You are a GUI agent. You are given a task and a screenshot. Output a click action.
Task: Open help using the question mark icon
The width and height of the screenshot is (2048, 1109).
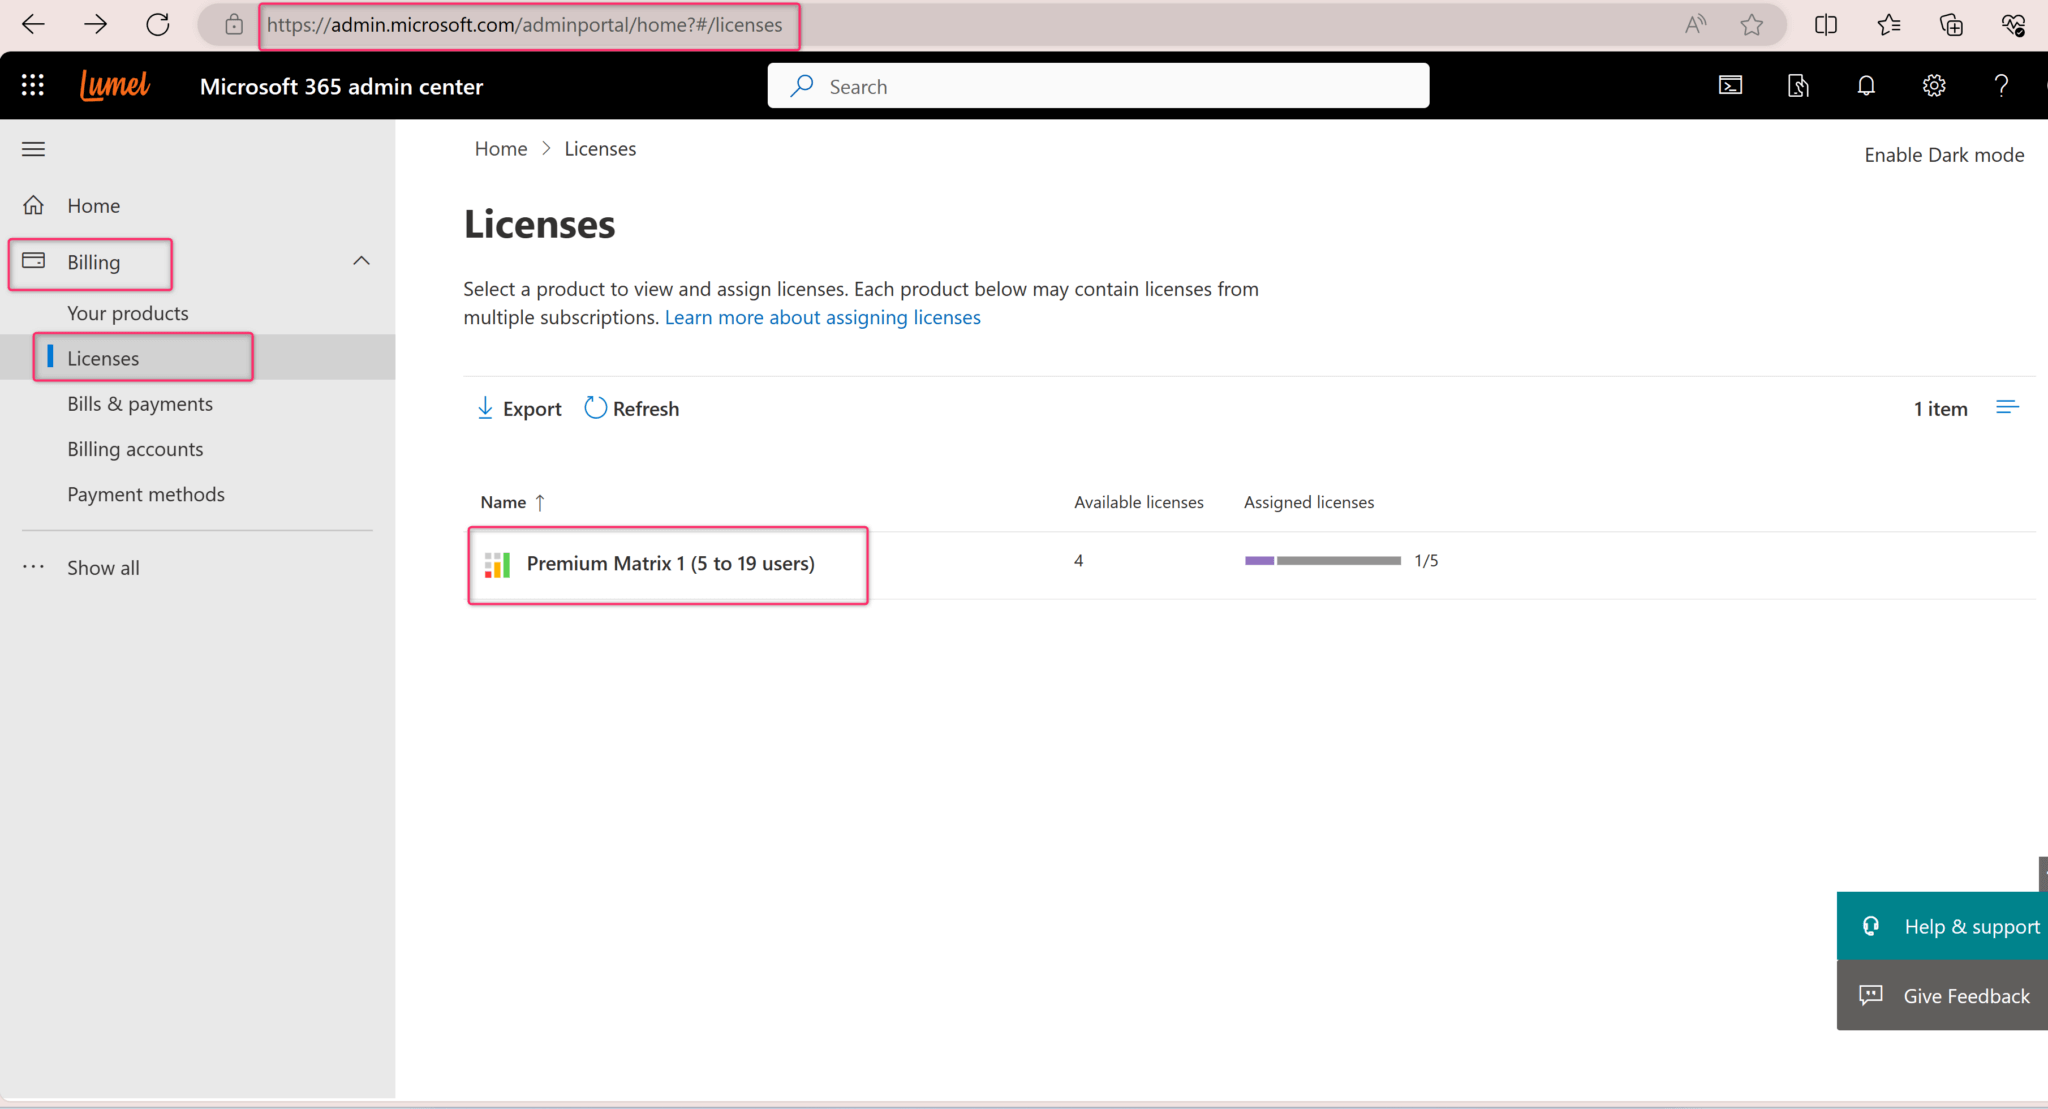click(2002, 86)
